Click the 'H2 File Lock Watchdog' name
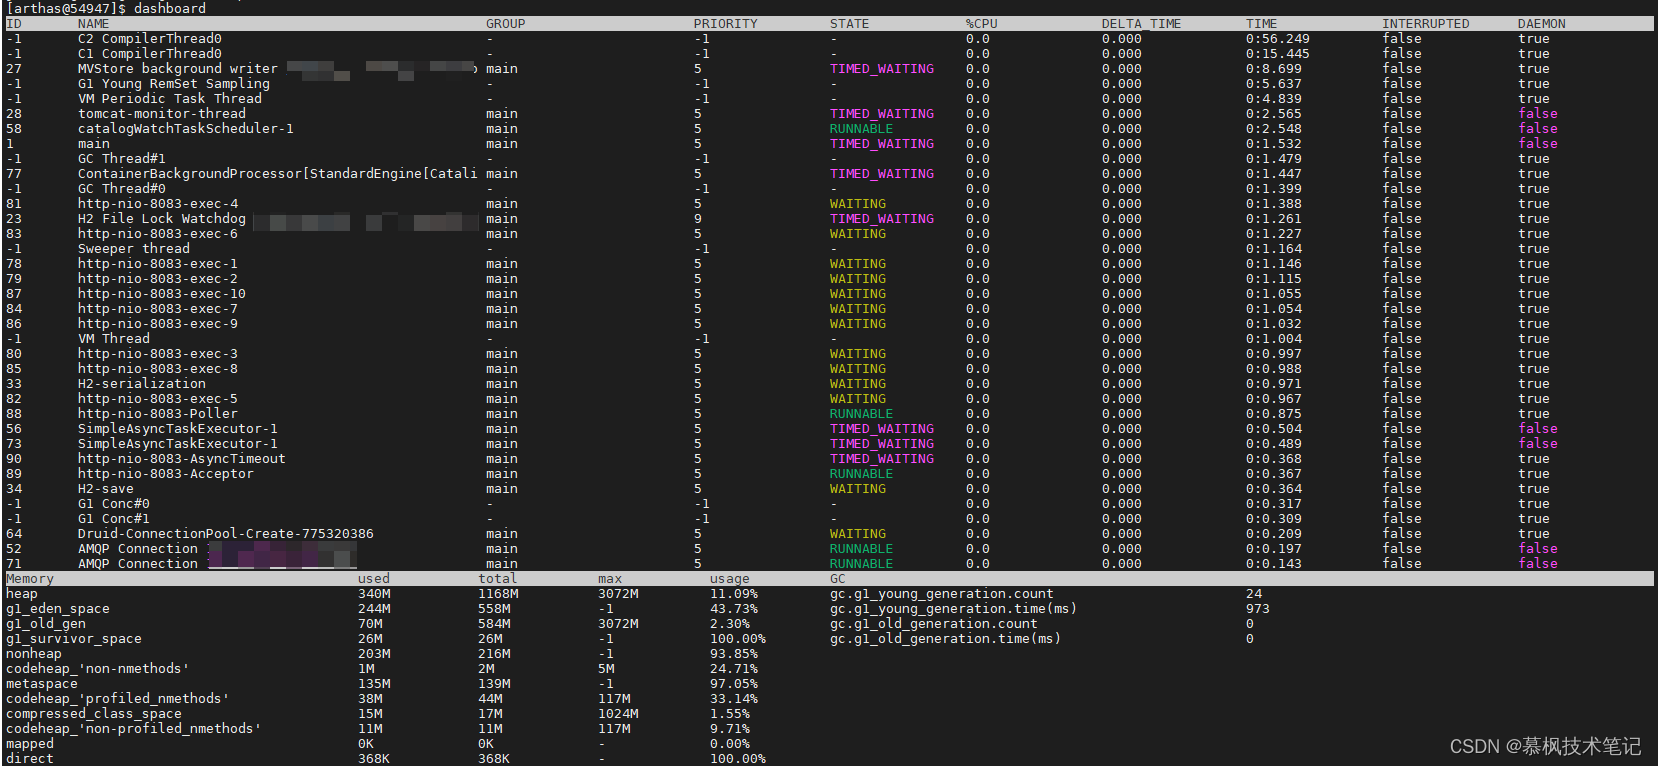 [162, 219]
